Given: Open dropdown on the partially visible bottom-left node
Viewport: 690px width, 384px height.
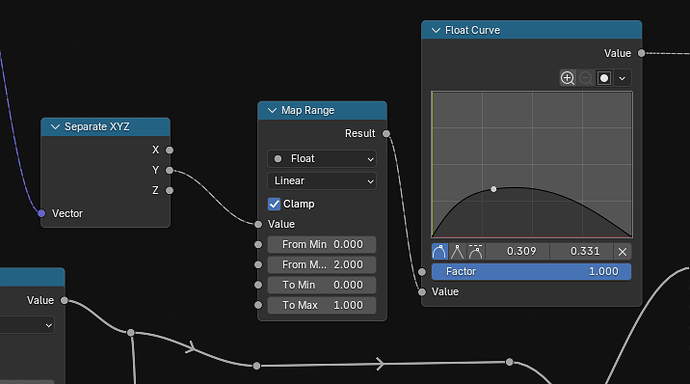Looking at the screenshot, I should 26,325.
